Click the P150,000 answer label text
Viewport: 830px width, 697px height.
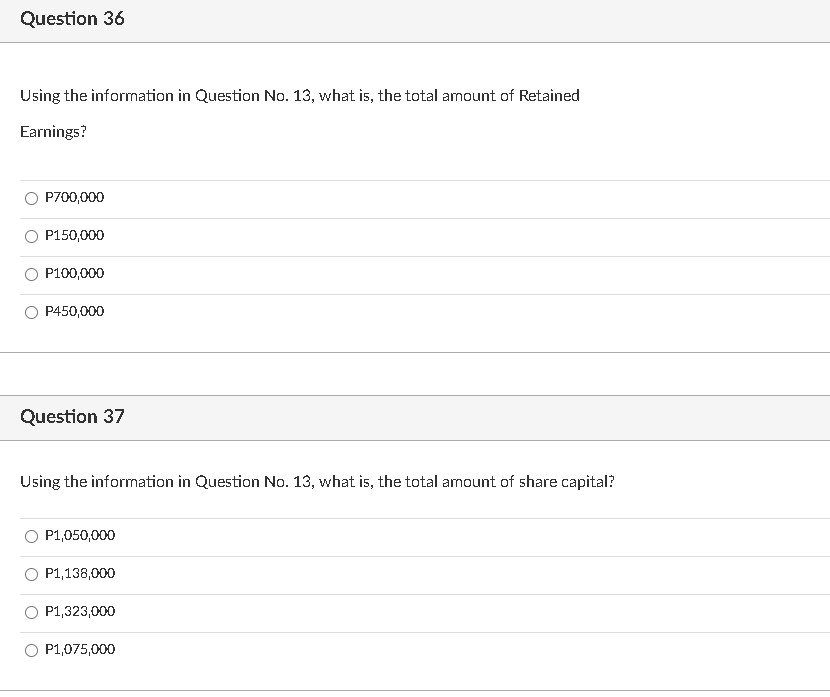[x=74, y=235]
